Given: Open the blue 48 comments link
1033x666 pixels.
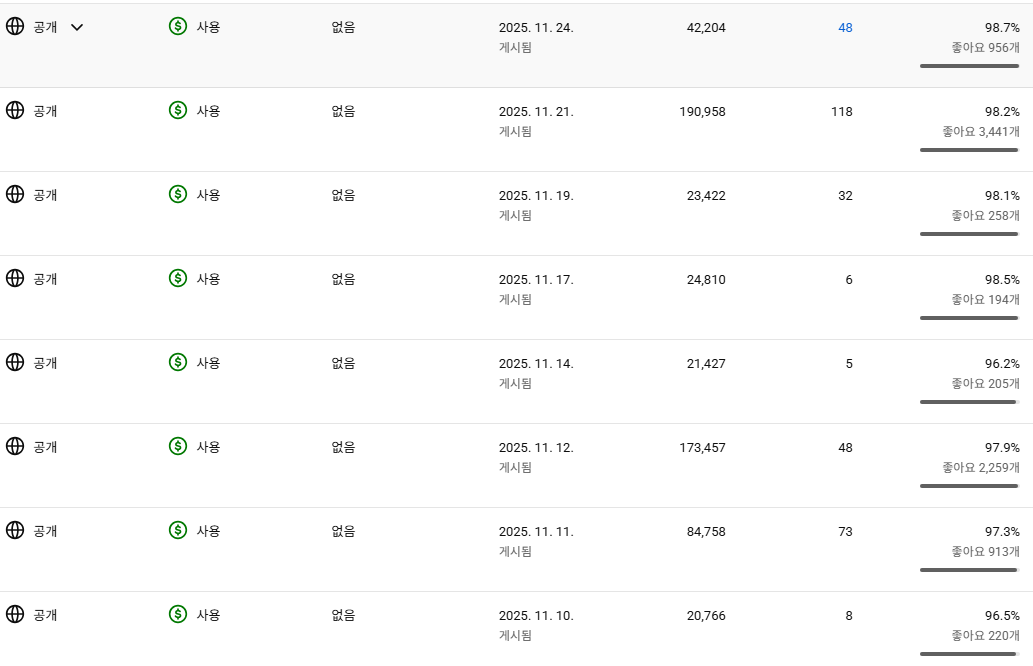Looking at the screenshot, I should click(845, 28).
